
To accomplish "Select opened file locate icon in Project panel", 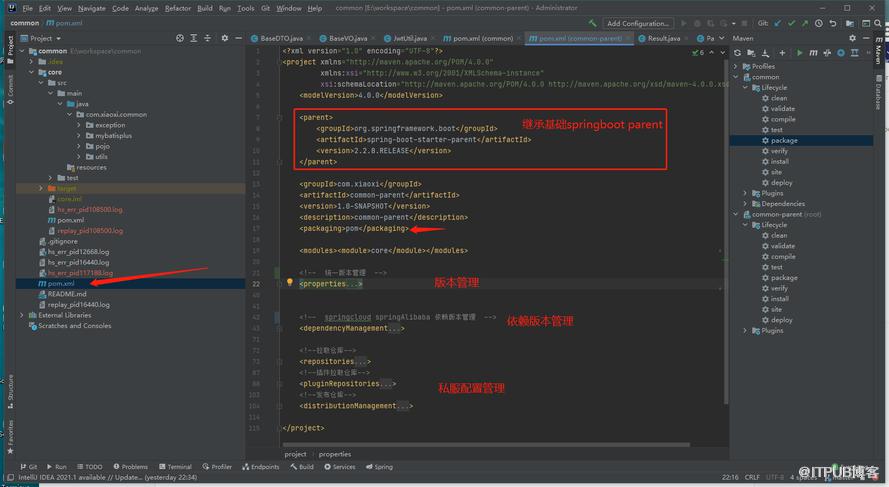I will coord(180,38).
